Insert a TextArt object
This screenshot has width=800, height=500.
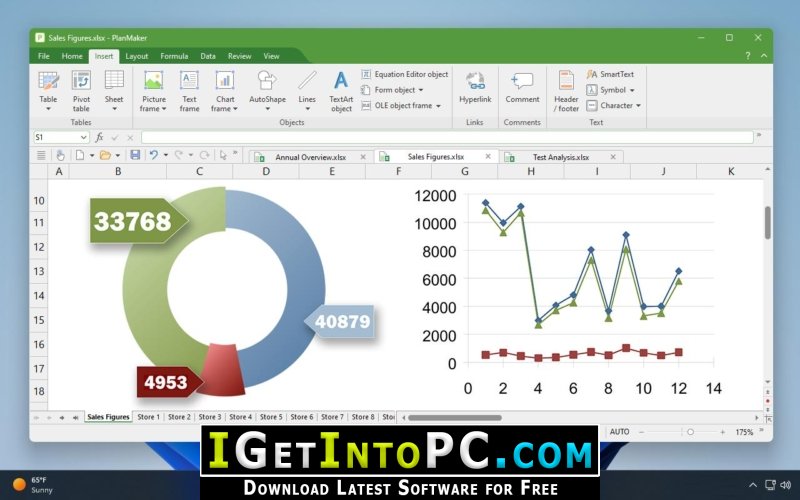(x=341, y=91)
